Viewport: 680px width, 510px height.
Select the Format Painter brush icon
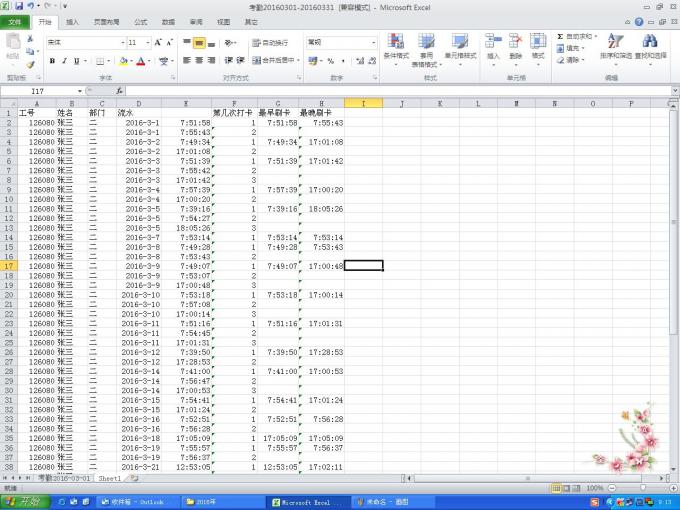[x=30, y=65]
